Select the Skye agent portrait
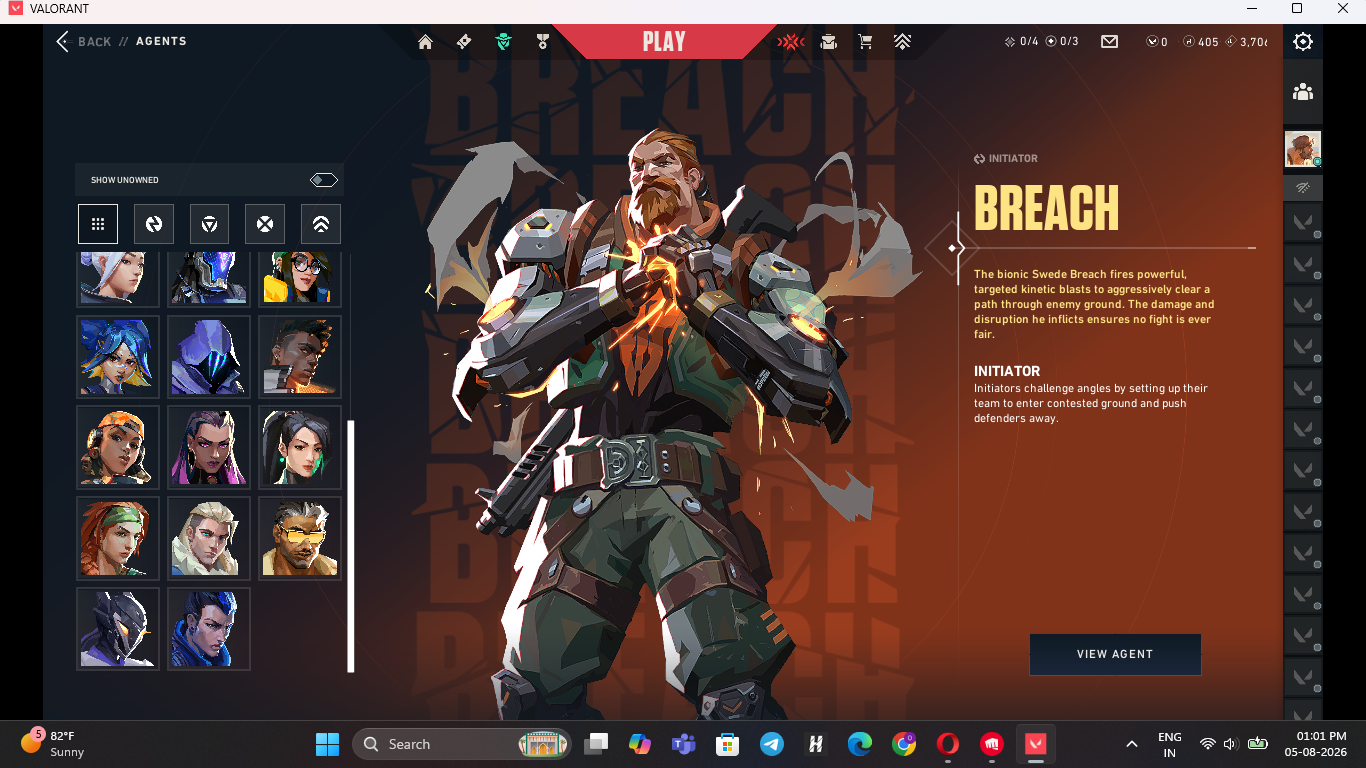 pos(118,538)
